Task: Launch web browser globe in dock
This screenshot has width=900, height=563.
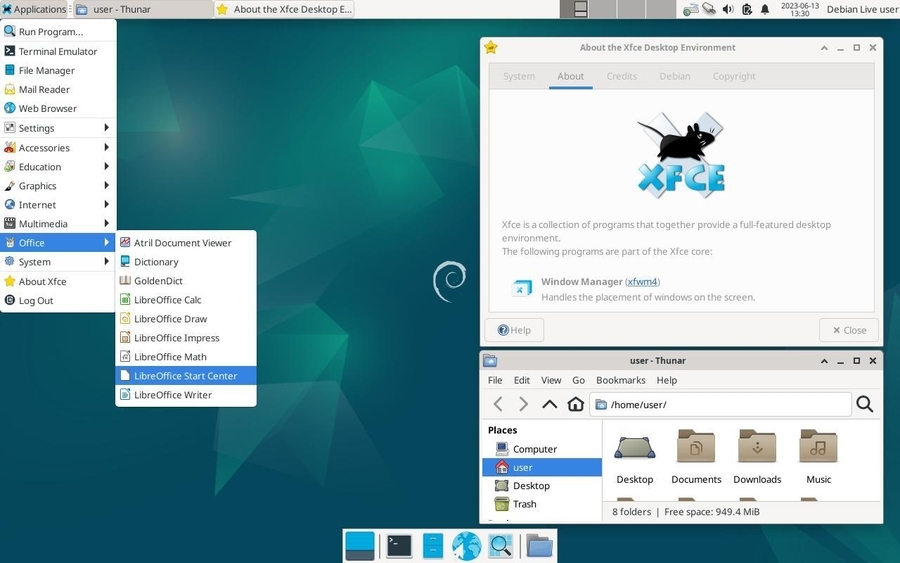Action: pyautogui.click(x=466, y=546)
